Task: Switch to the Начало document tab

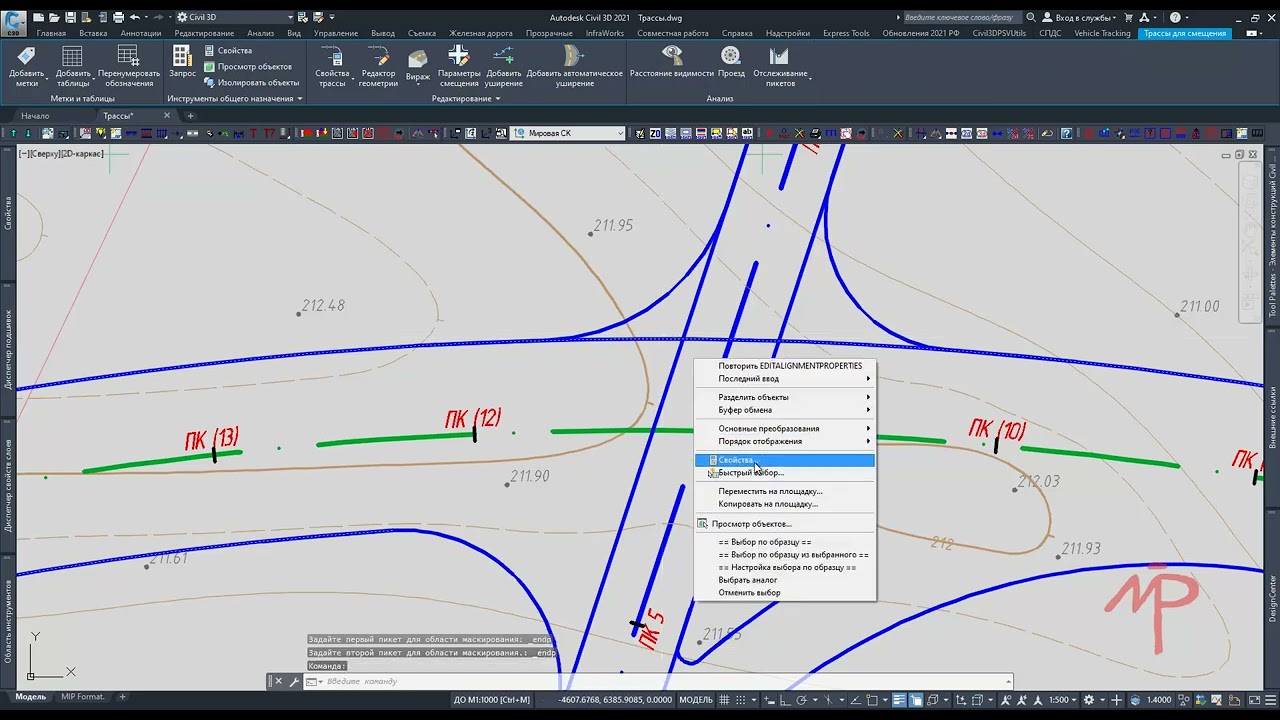Action: (35, 116)
